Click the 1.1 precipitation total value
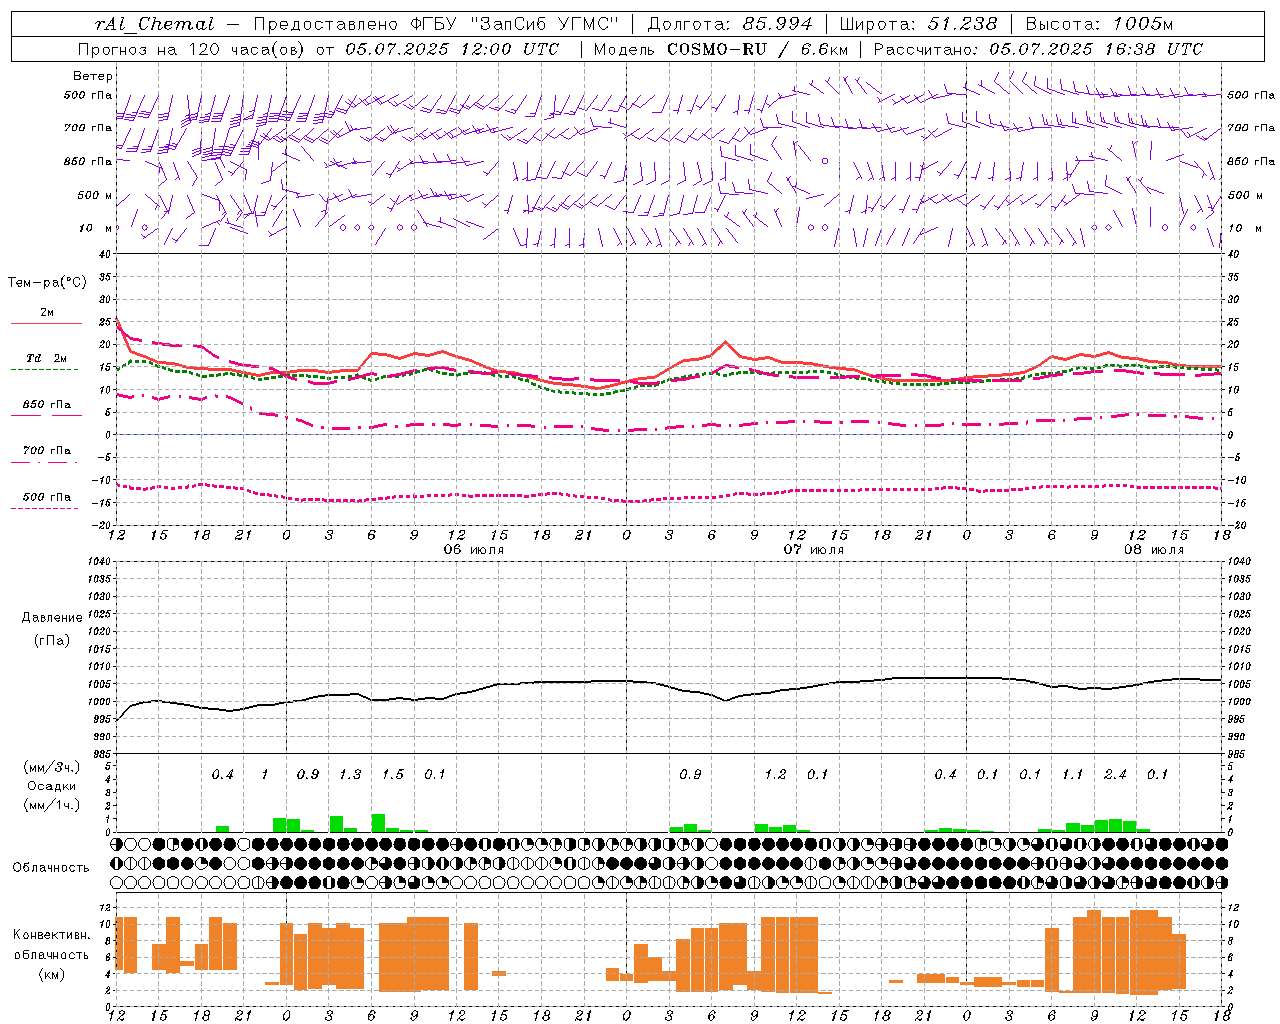 tap(1072, 774)
